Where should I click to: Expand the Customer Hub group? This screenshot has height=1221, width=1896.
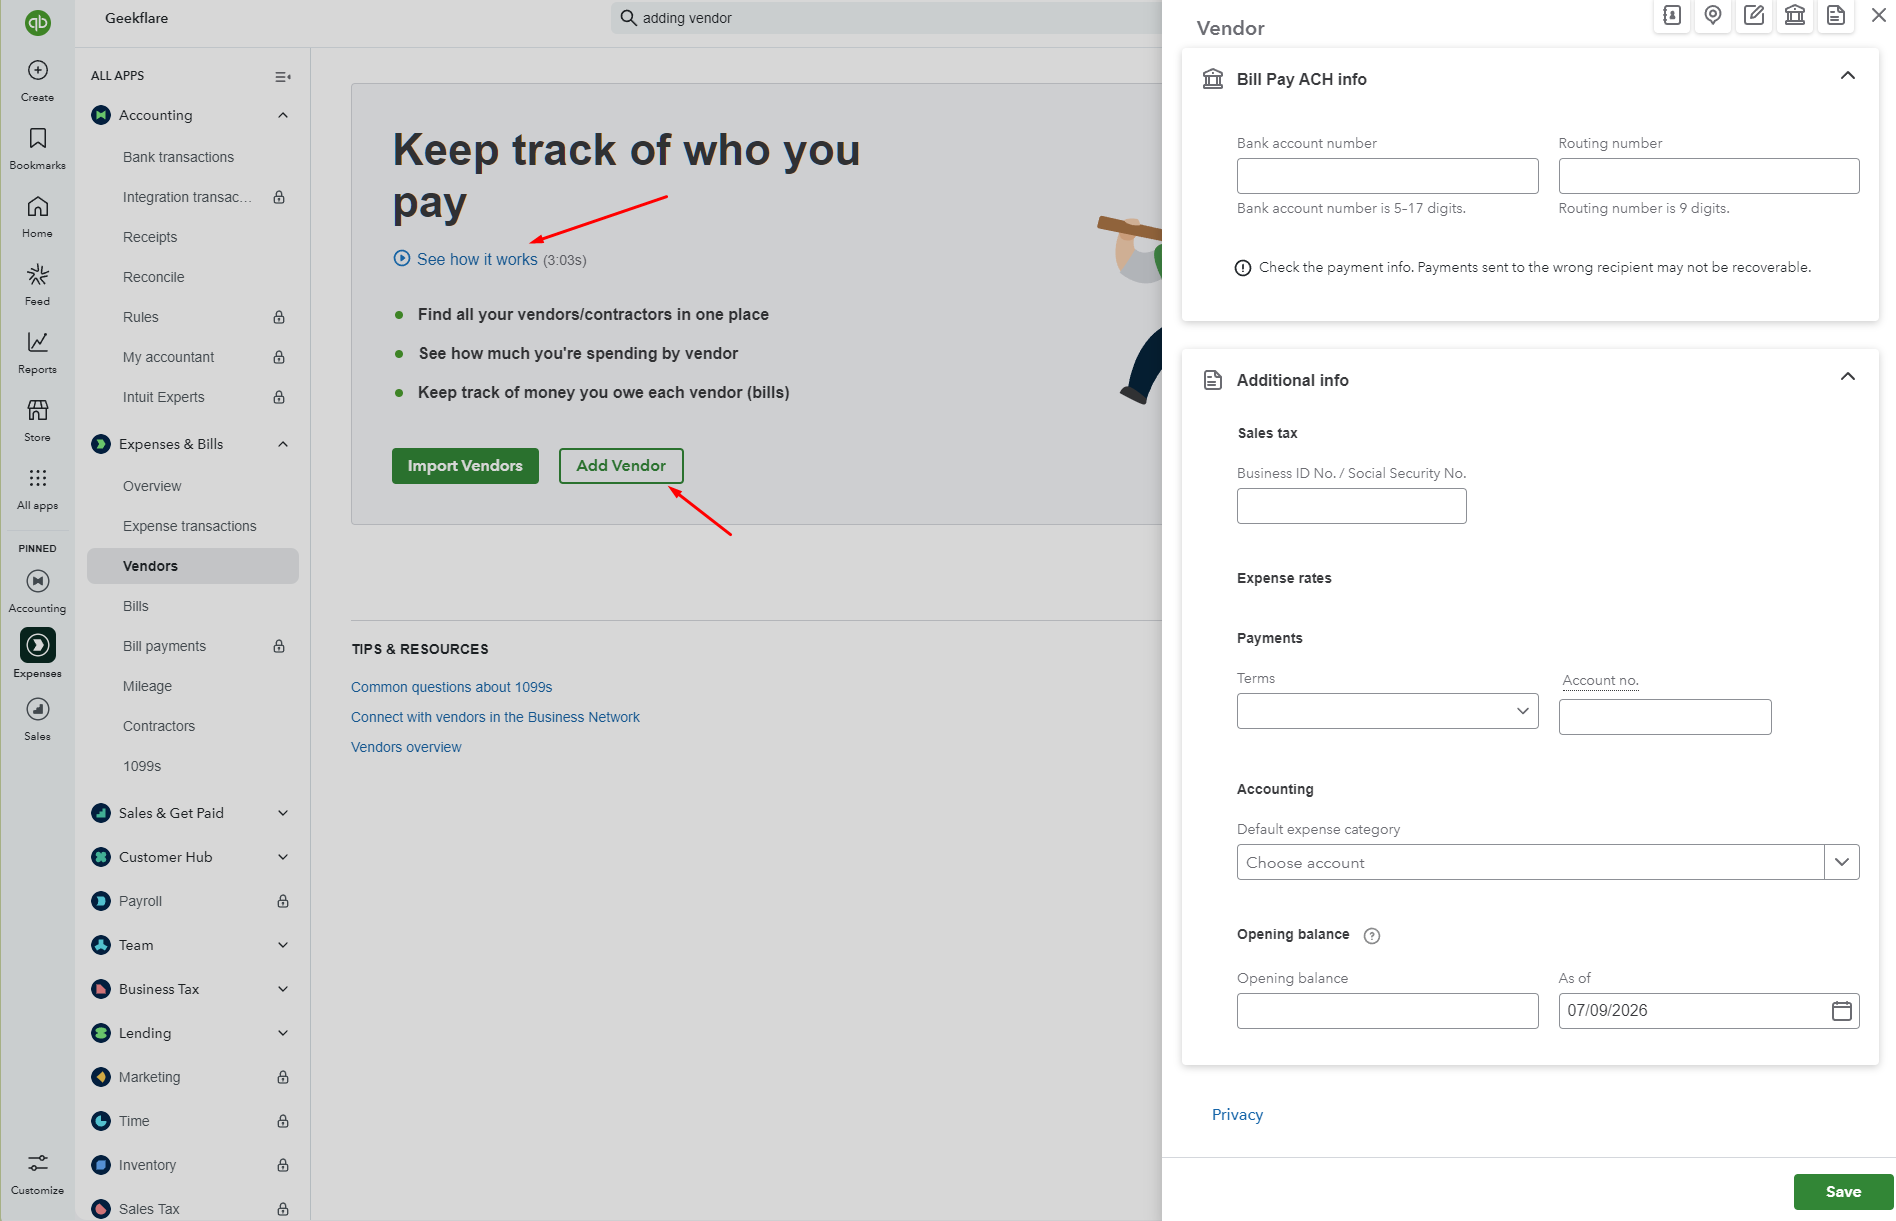click(x=283, y=857)
